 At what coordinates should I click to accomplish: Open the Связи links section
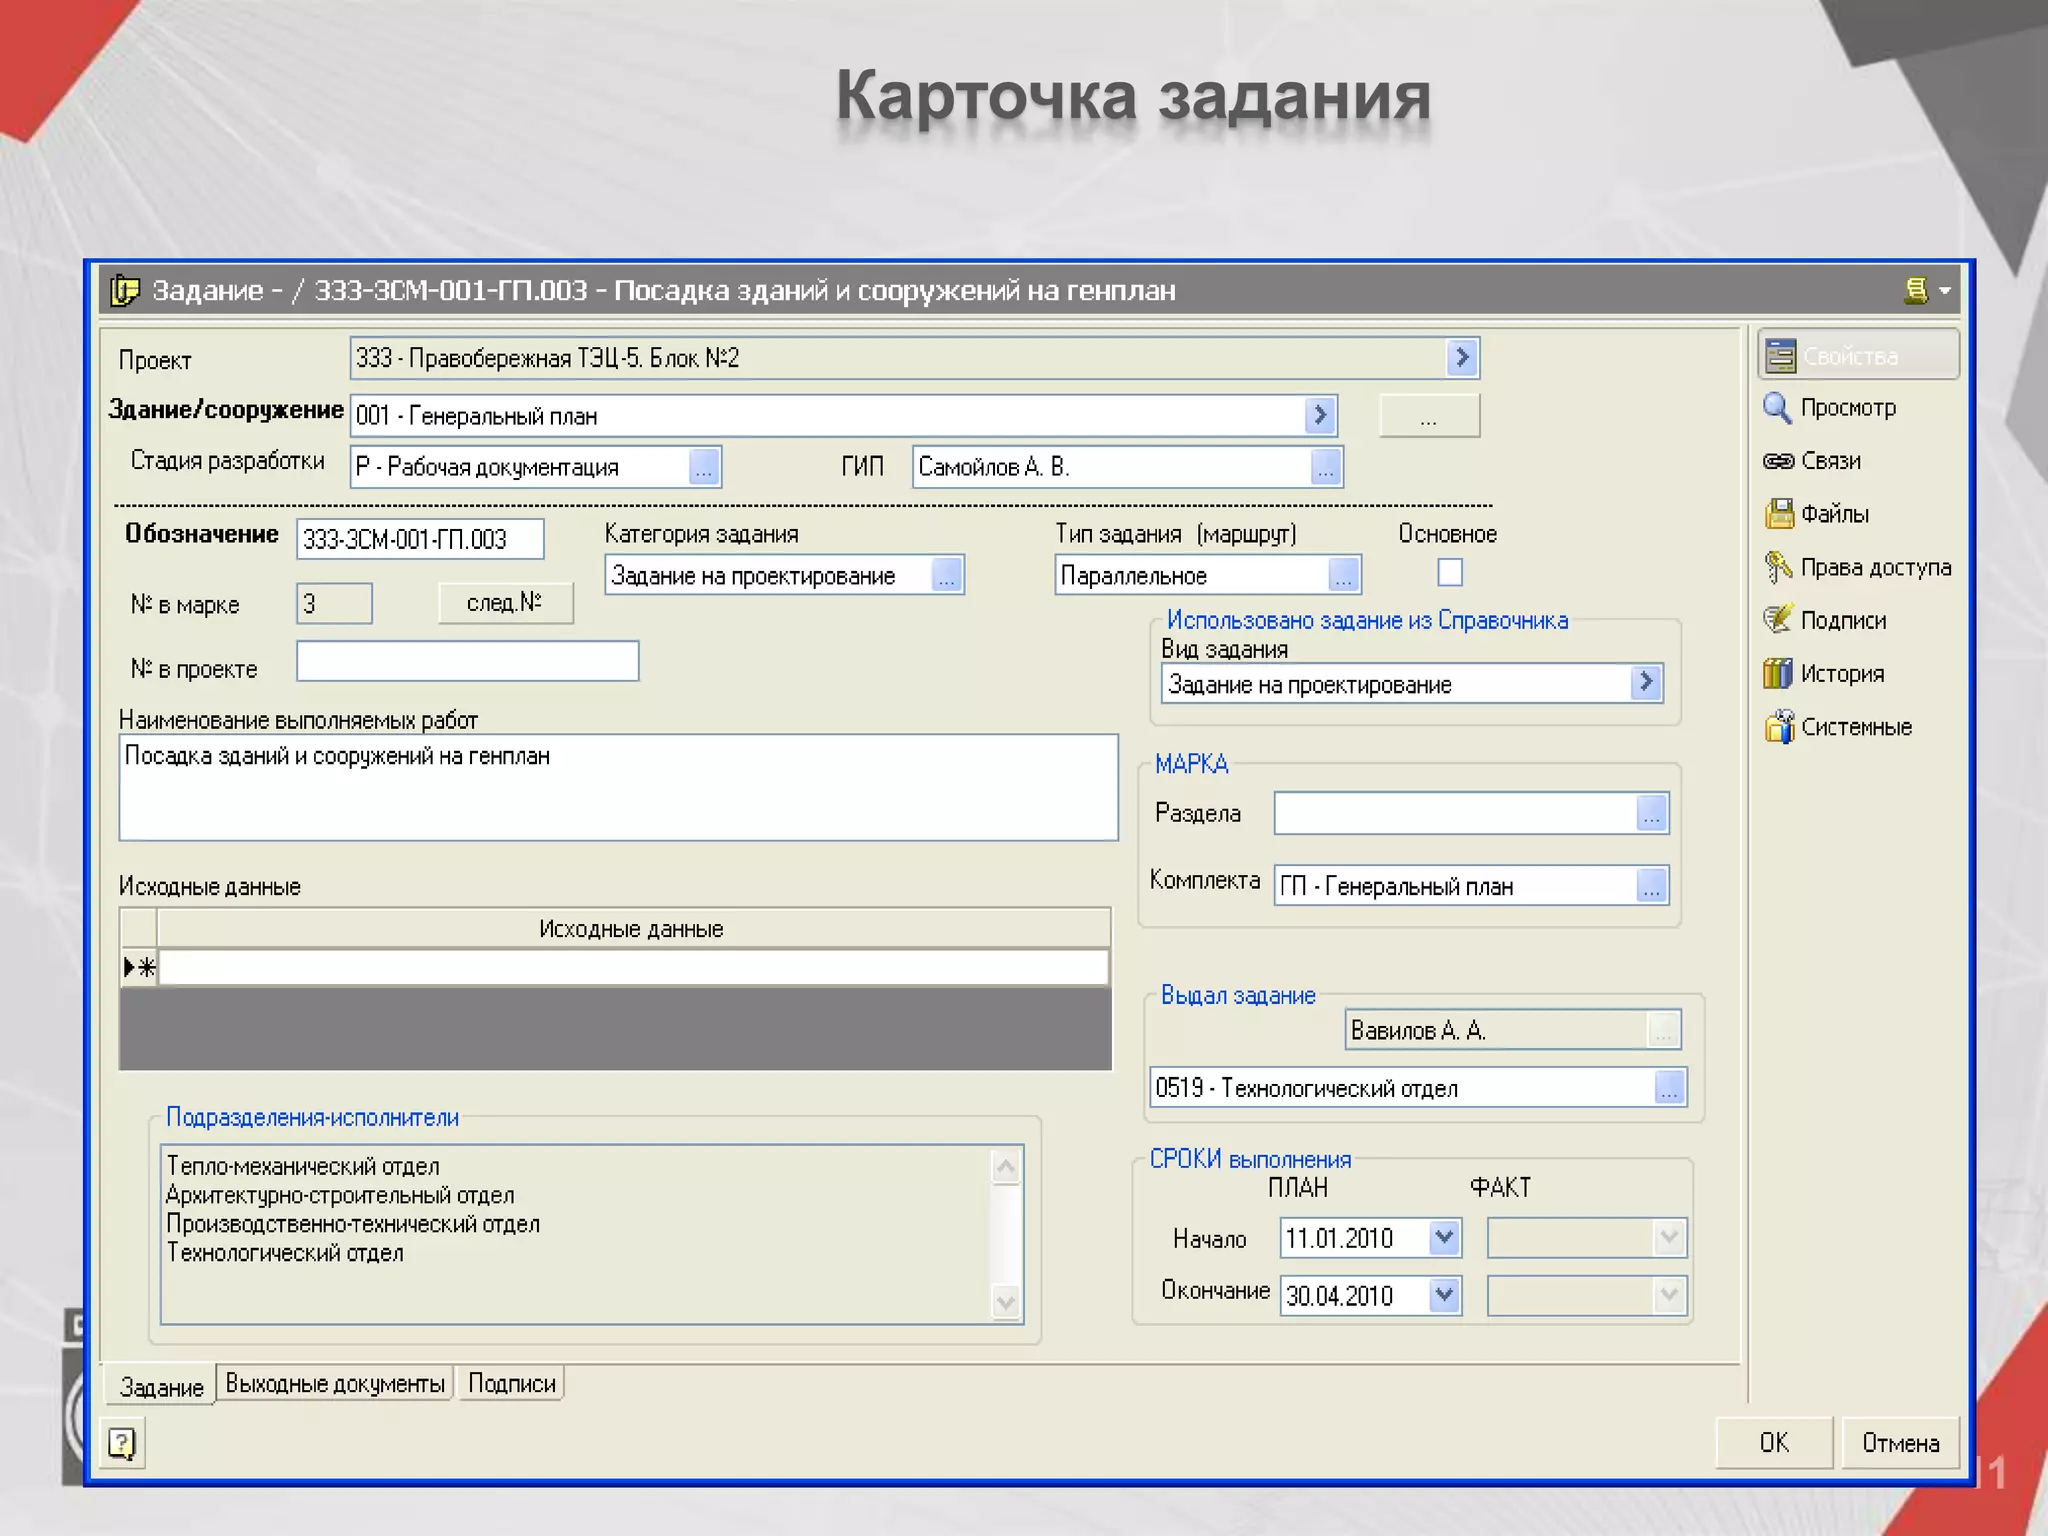(1812, 461)
